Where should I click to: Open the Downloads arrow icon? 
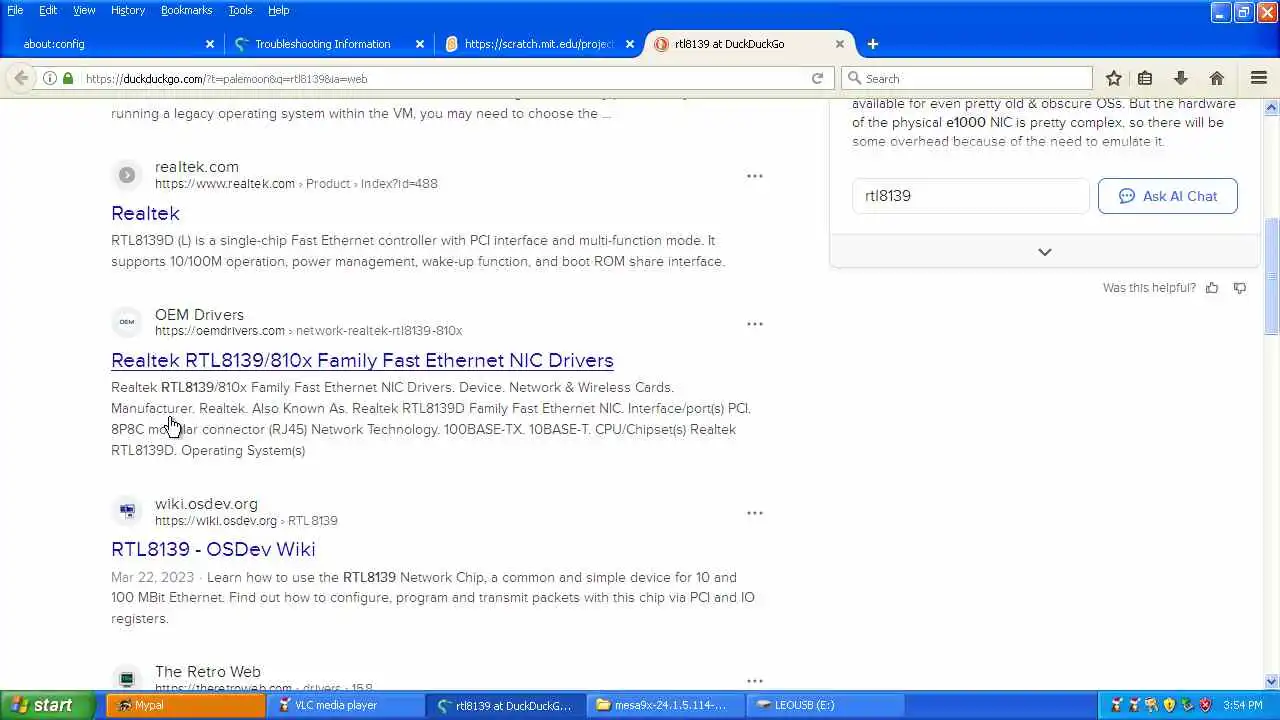[1181, 78]
